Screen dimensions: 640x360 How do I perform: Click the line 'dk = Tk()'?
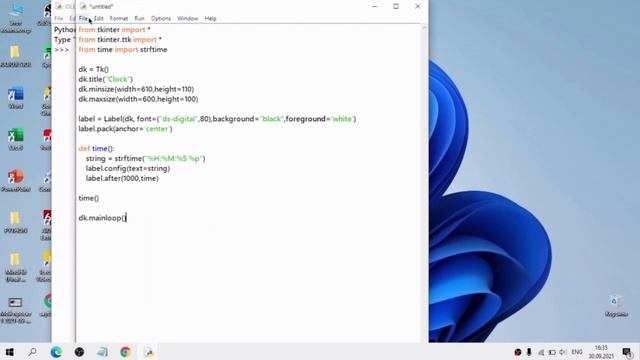pyautogui.click(x=93, y=69)
